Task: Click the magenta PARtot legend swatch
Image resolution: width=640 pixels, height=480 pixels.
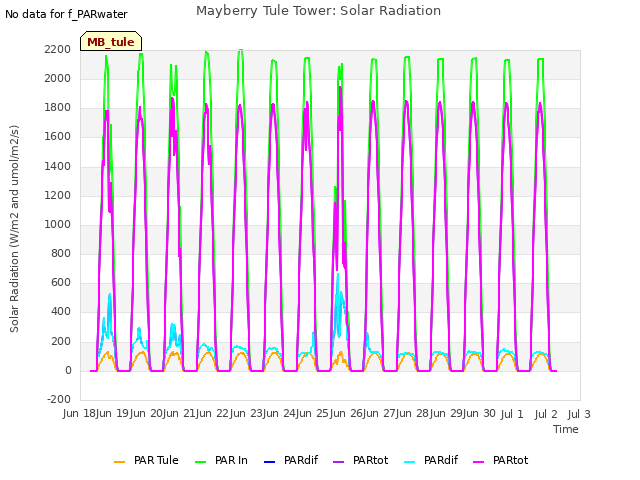Action: point(478,462)
